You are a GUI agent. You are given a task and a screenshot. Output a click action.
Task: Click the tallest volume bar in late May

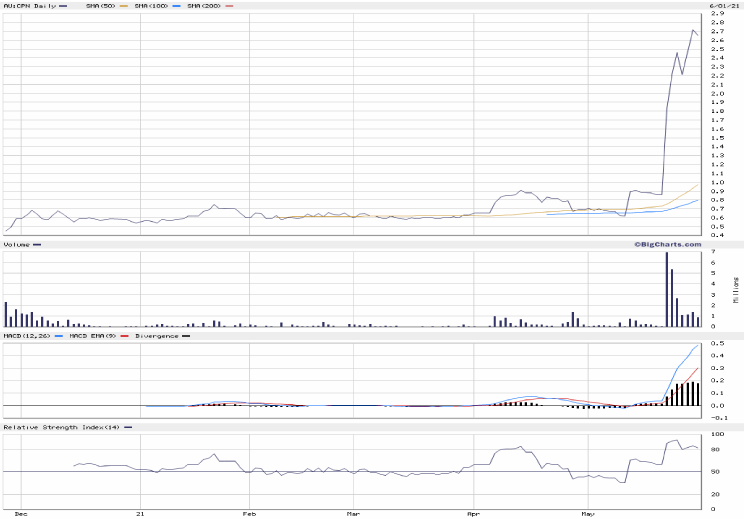click(x=667, y=290)
